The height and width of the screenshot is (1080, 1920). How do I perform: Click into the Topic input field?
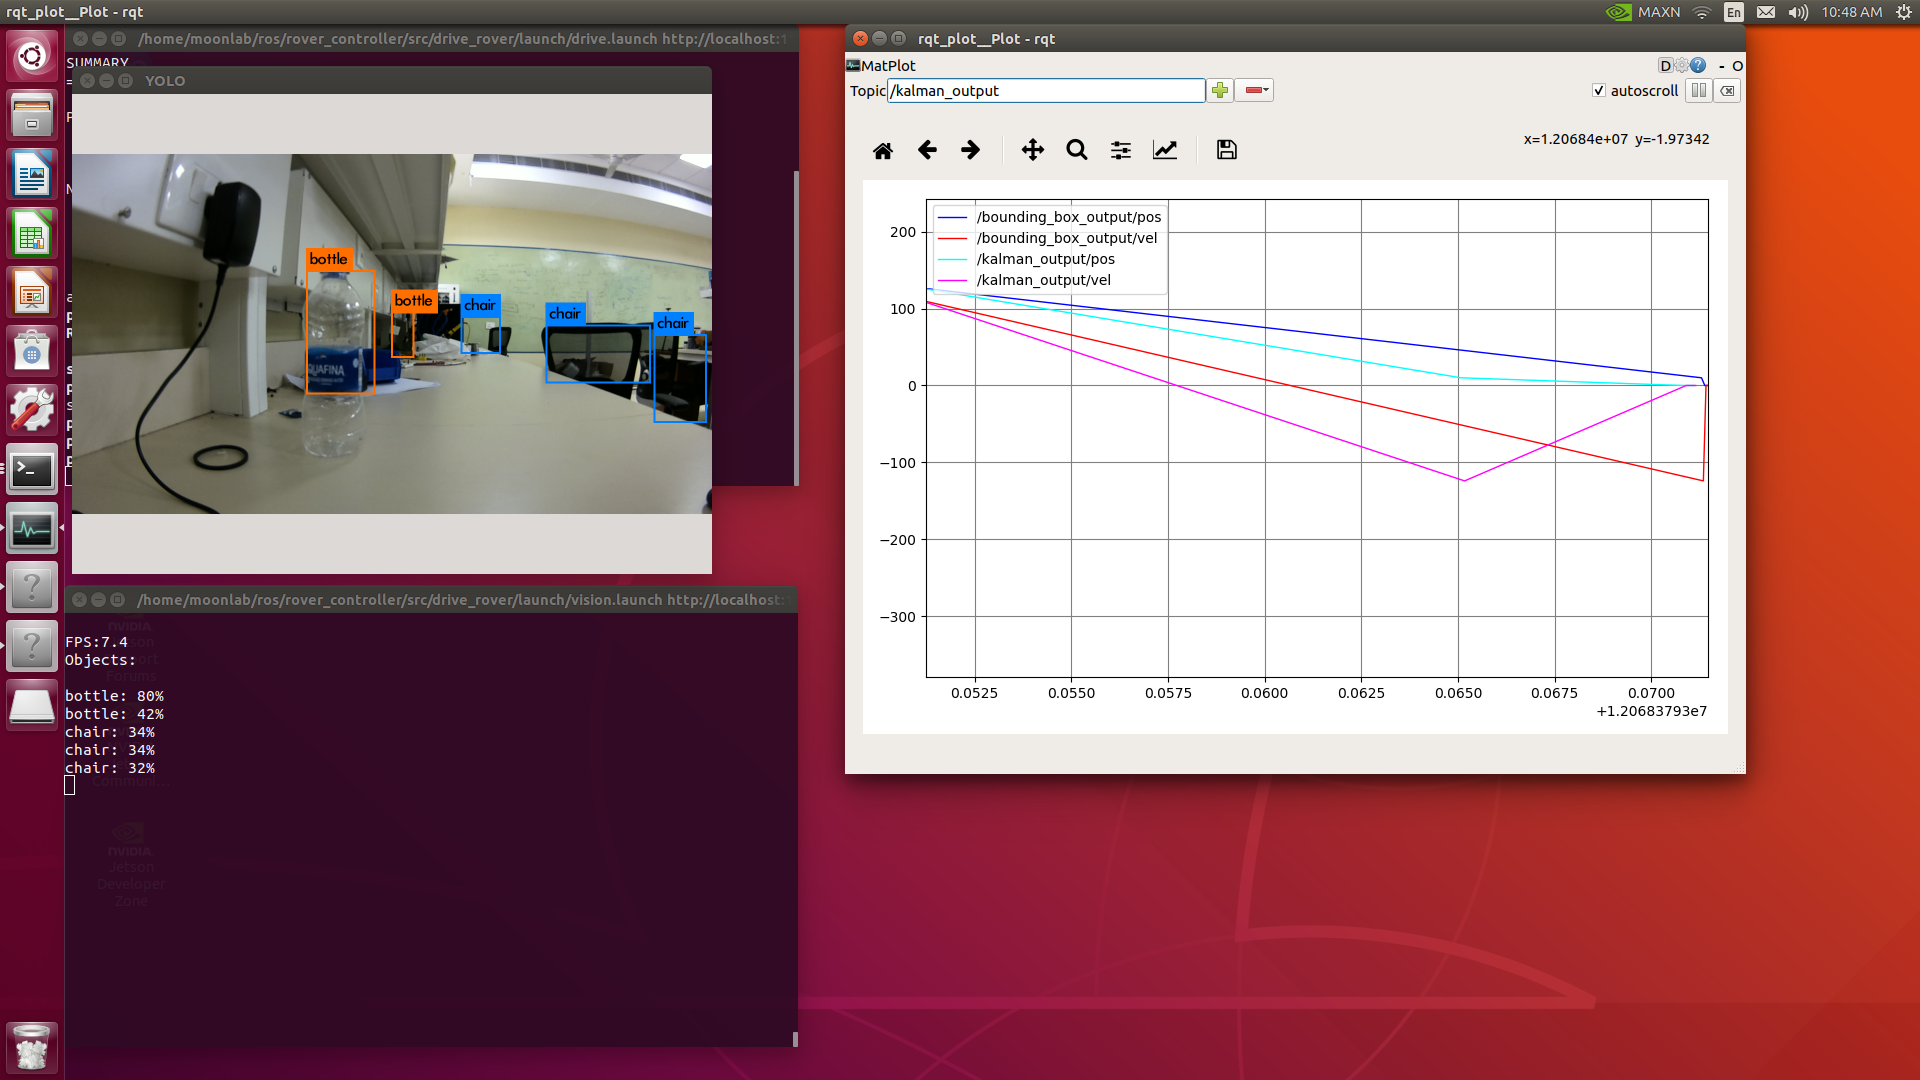[x=1046, y=91]
